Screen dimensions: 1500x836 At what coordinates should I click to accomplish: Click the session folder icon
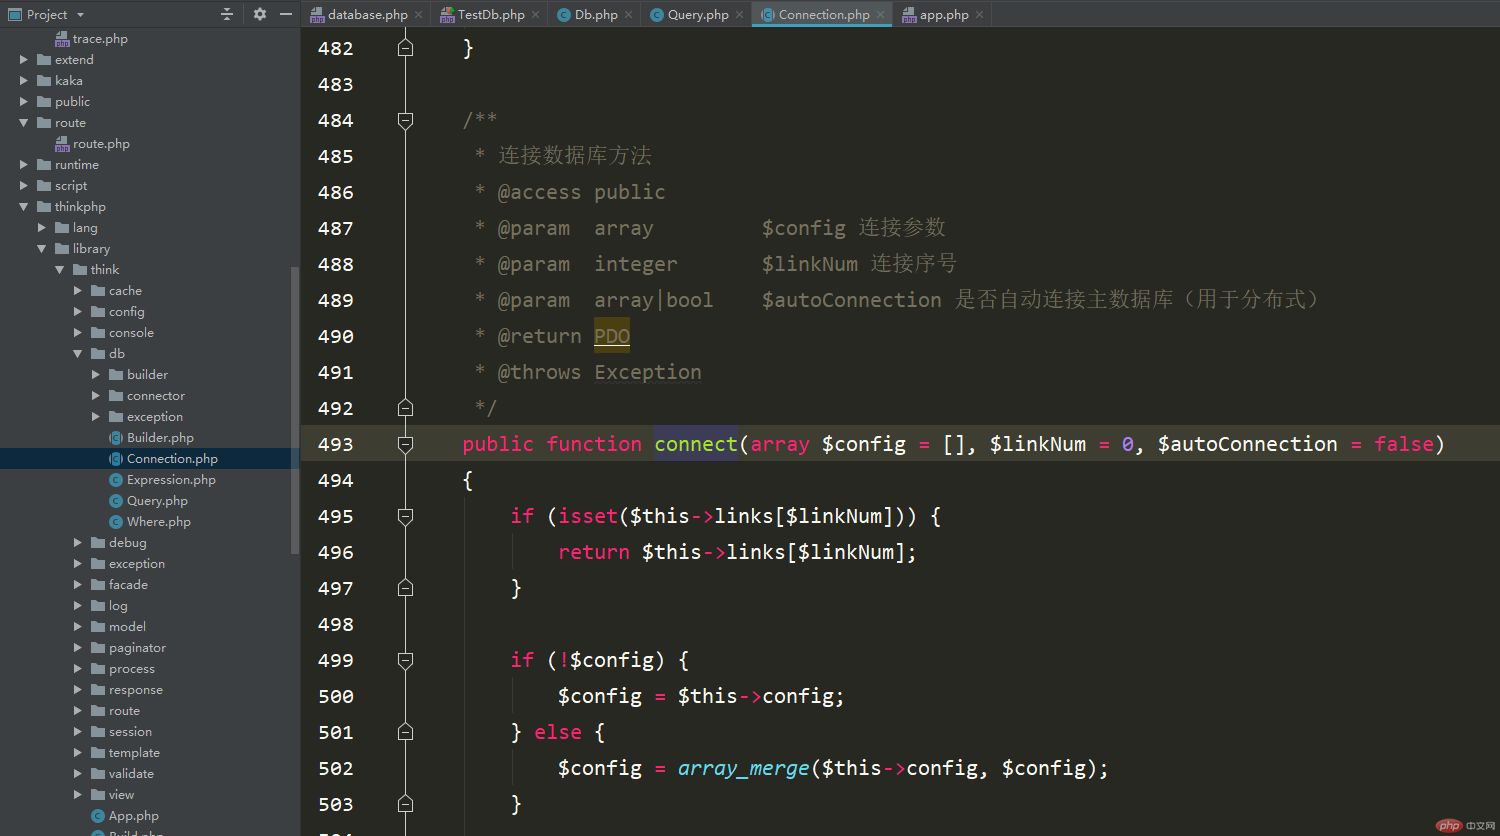(98, 732)
